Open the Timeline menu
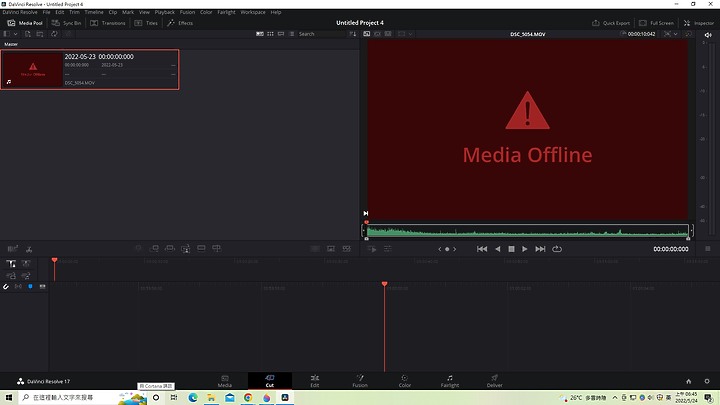The height and width of the screenshot is (405, 720). 94,12
